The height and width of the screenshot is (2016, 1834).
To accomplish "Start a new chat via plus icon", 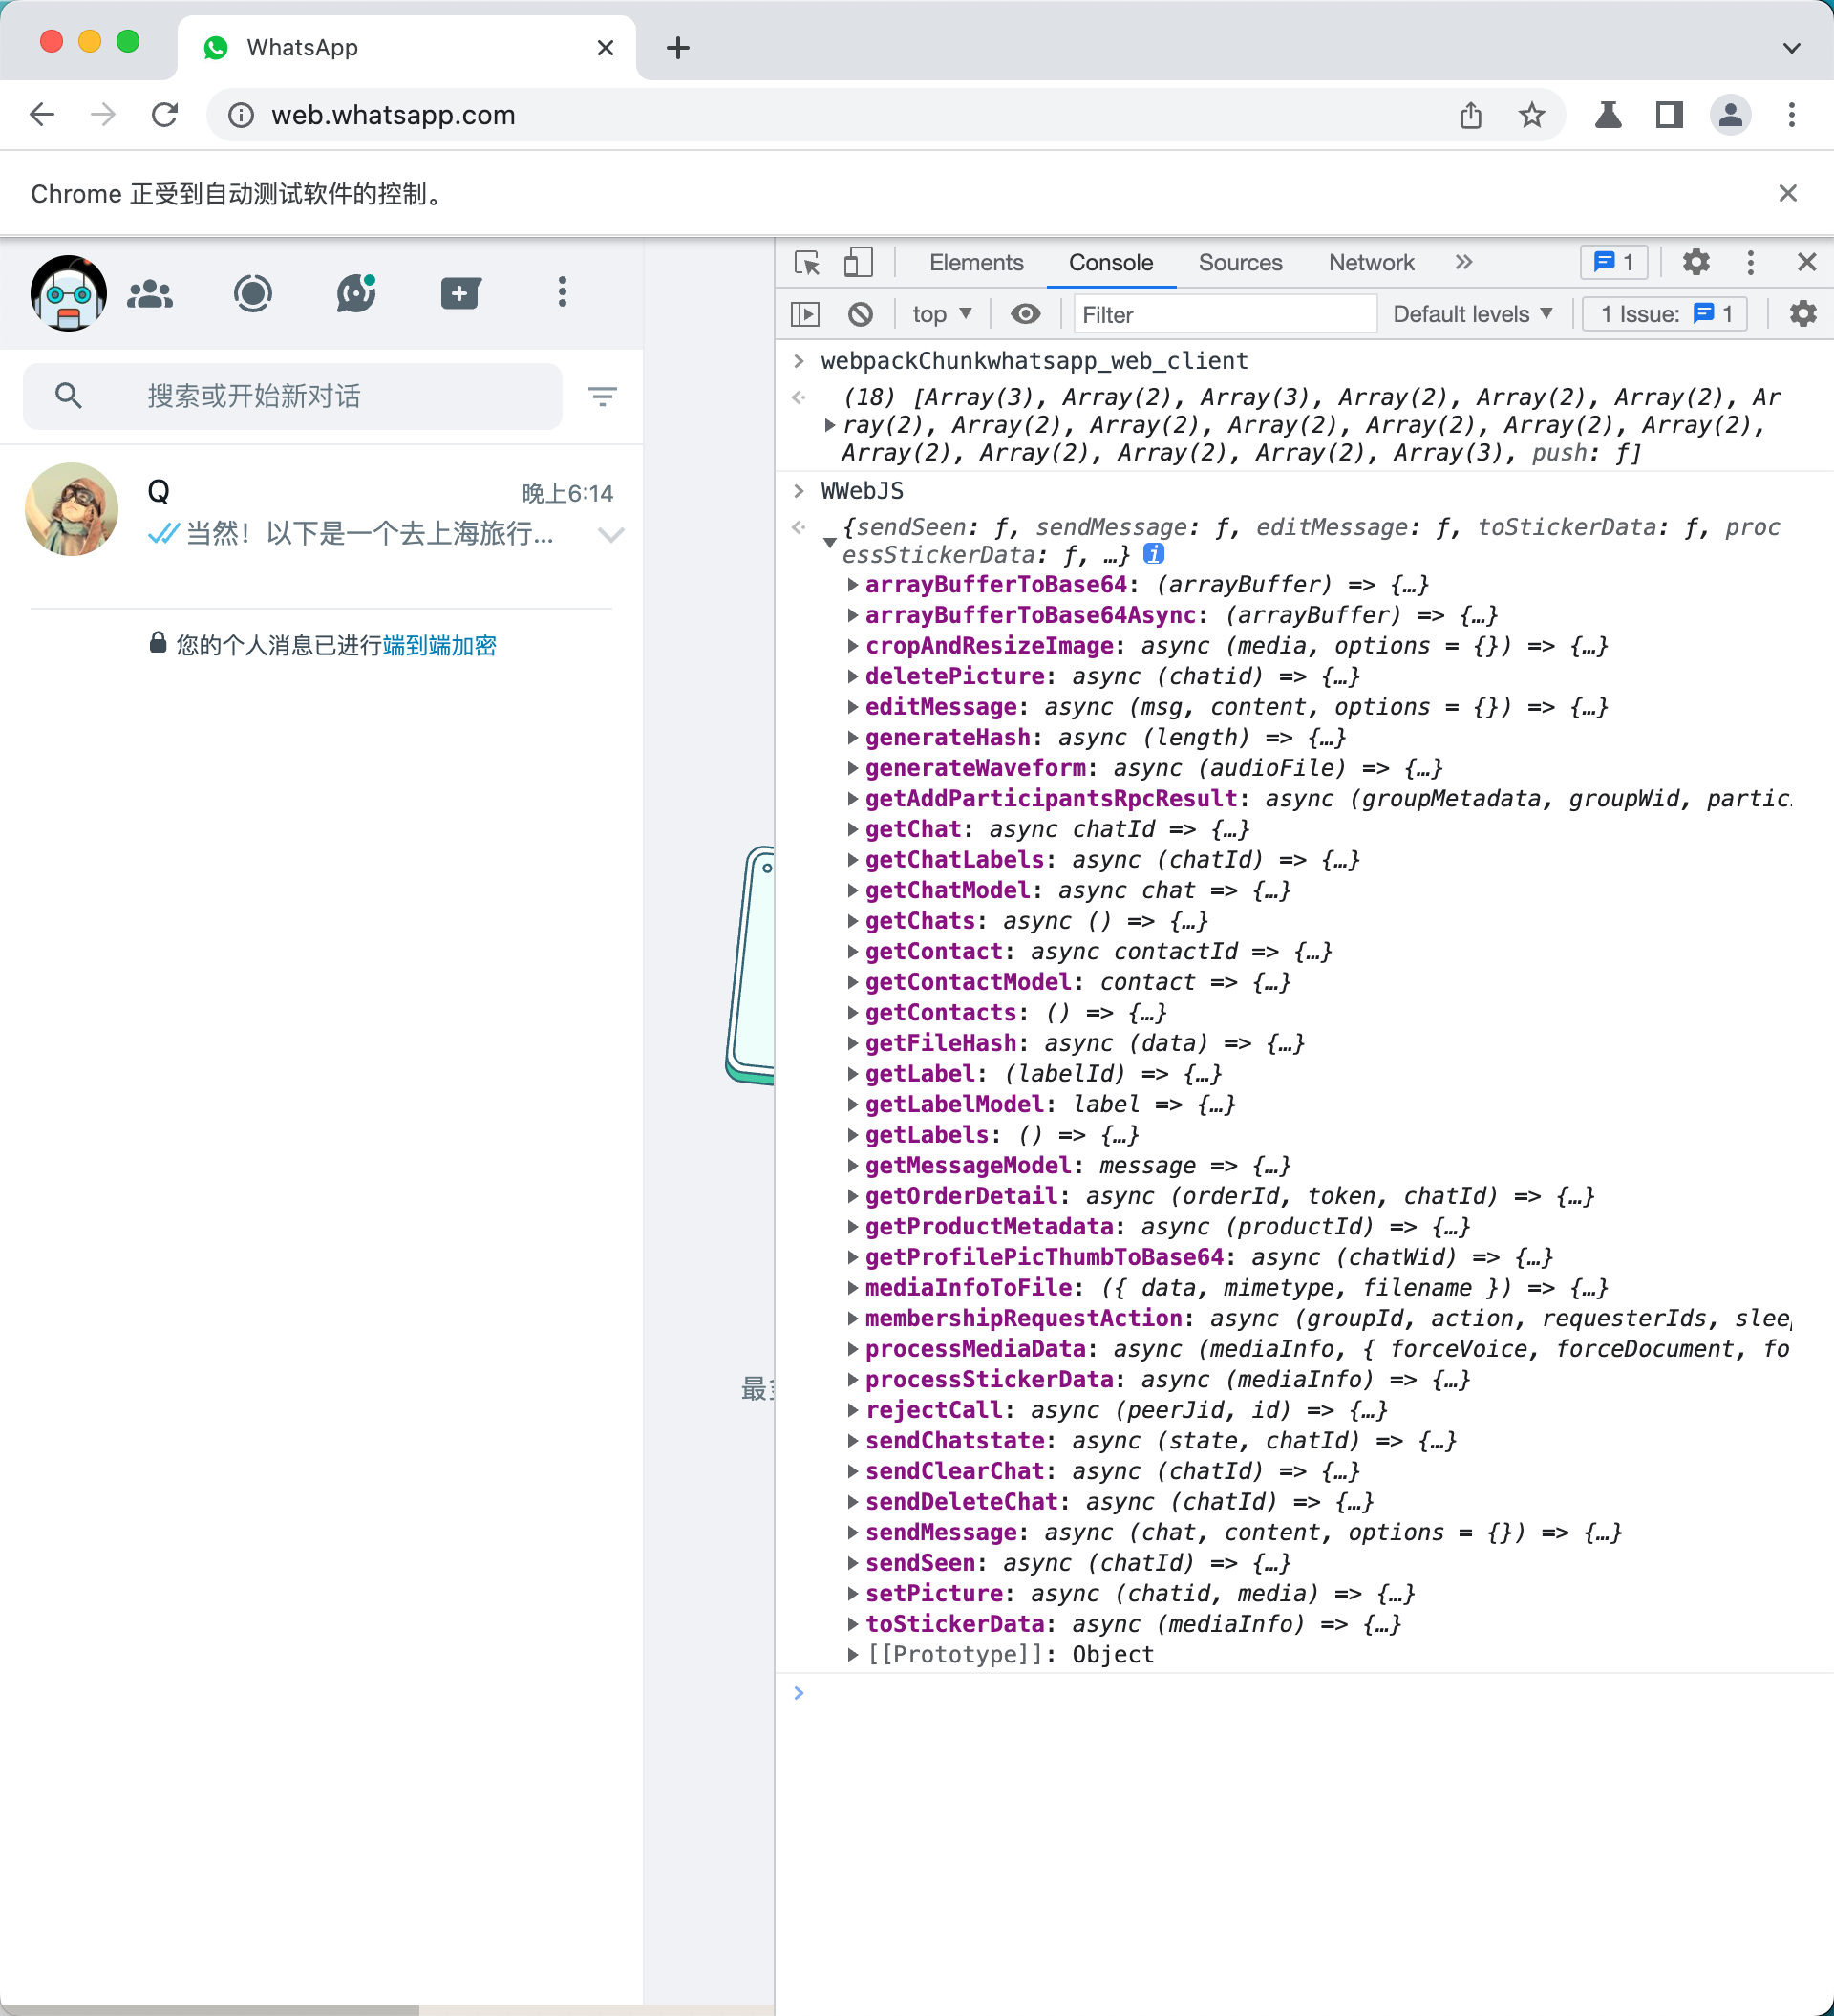I will (x=460, y=293).
